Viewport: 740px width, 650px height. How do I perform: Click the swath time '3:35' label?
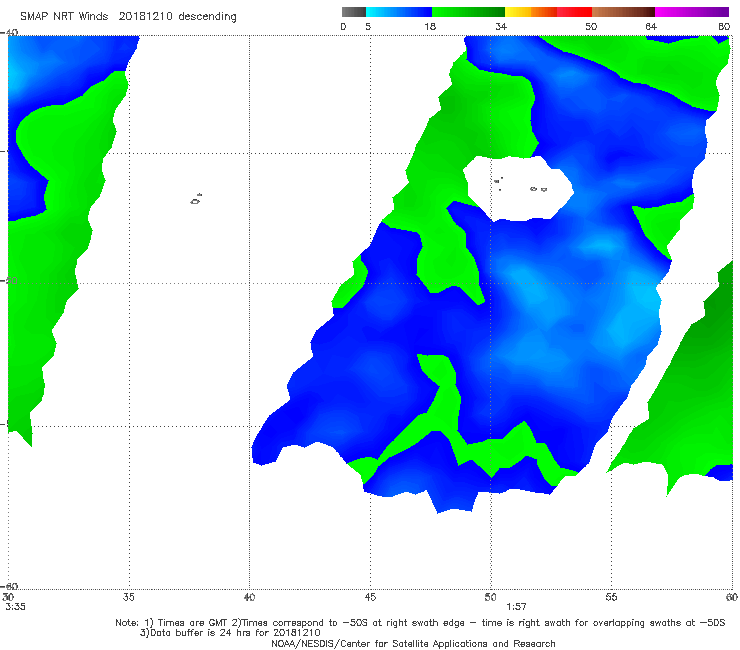(16, 607)
